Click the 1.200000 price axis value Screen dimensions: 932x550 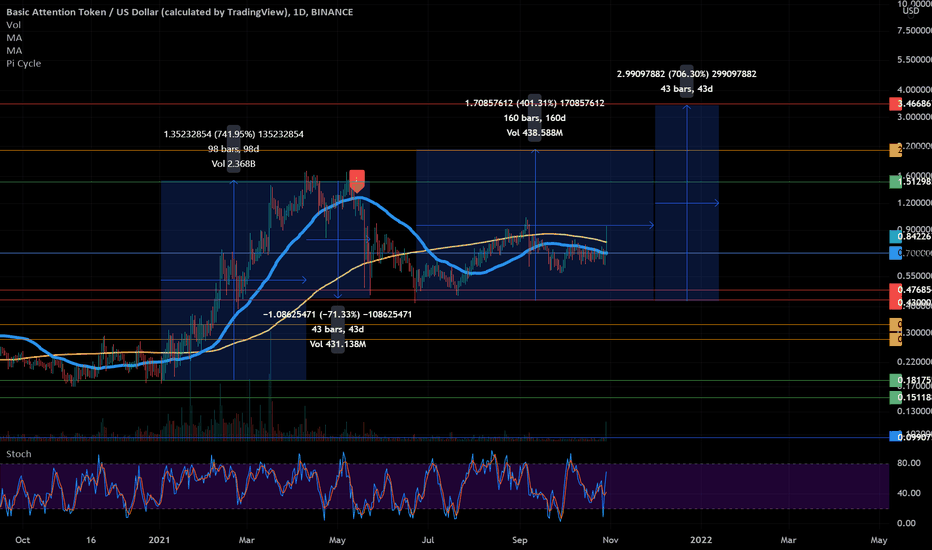tap(914, 203)
